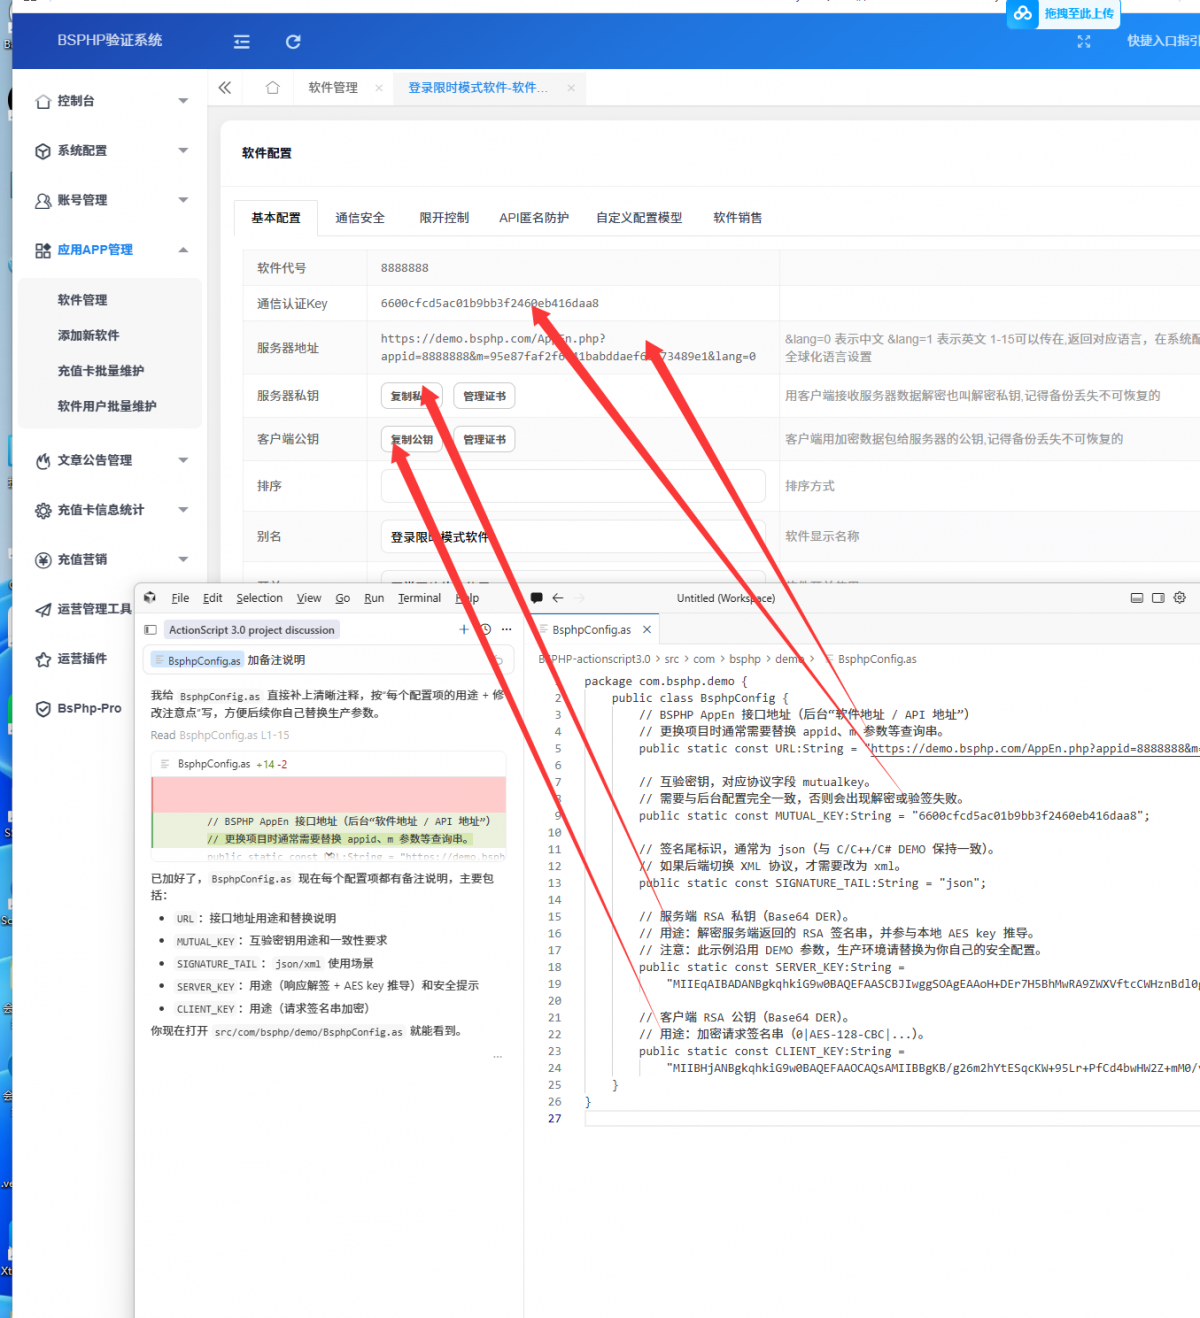This screenshot has height=1318, width=1200.
Task: Open the chat panel more options ellipsis
Action: 507,630
